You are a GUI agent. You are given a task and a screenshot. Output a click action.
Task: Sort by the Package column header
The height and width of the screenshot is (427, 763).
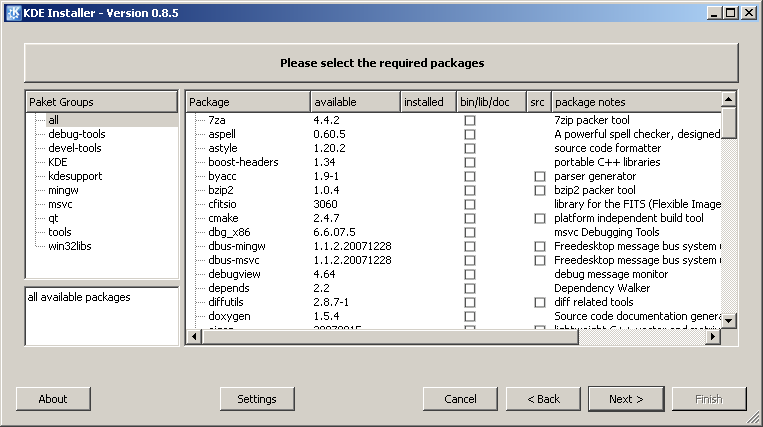tap(248, 102)
